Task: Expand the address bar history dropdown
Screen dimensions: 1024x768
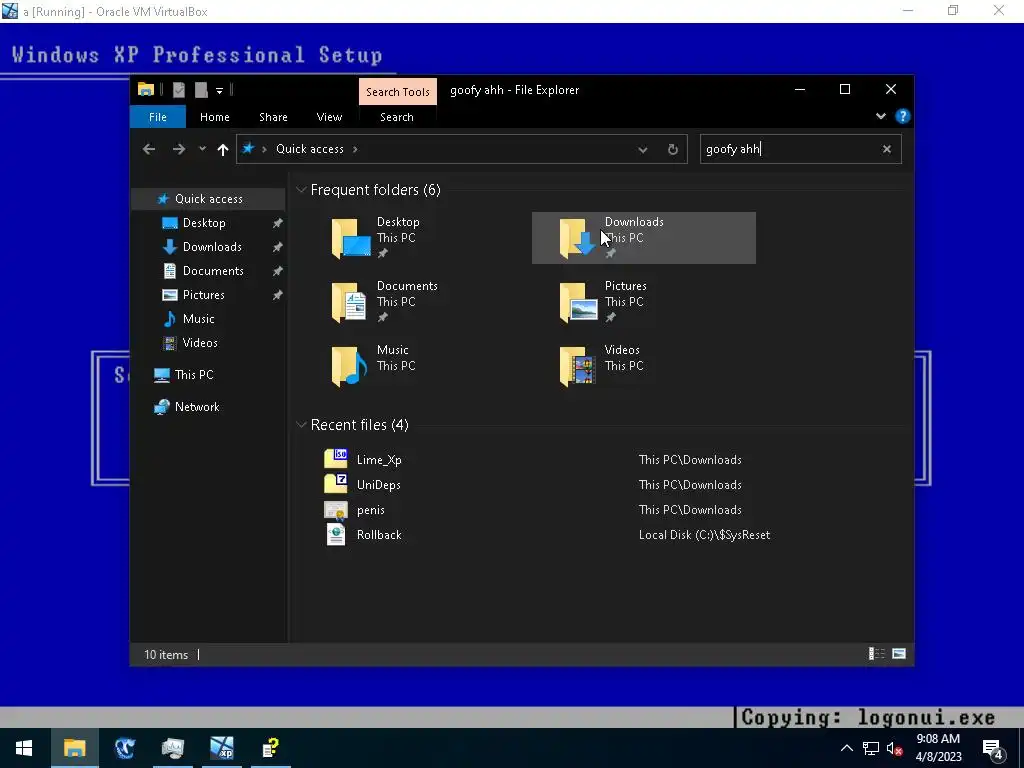Action: 643,150
